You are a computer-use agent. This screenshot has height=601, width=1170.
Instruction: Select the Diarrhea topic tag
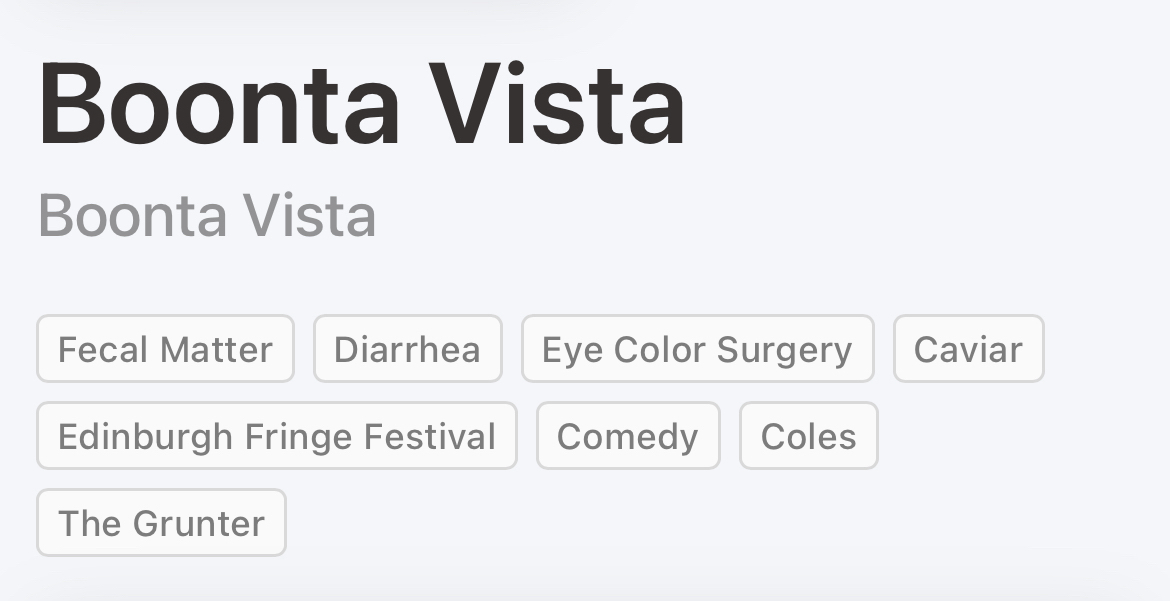pos(407,349)
